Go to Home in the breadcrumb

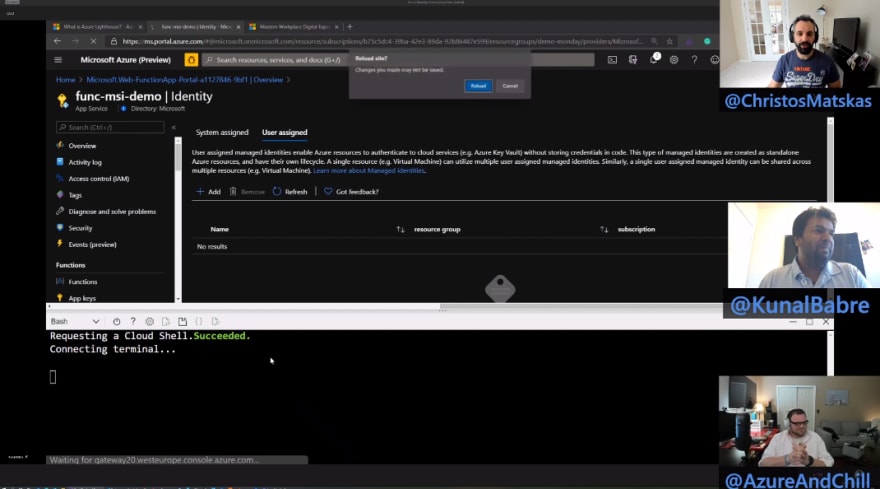(x=66, y=80)
